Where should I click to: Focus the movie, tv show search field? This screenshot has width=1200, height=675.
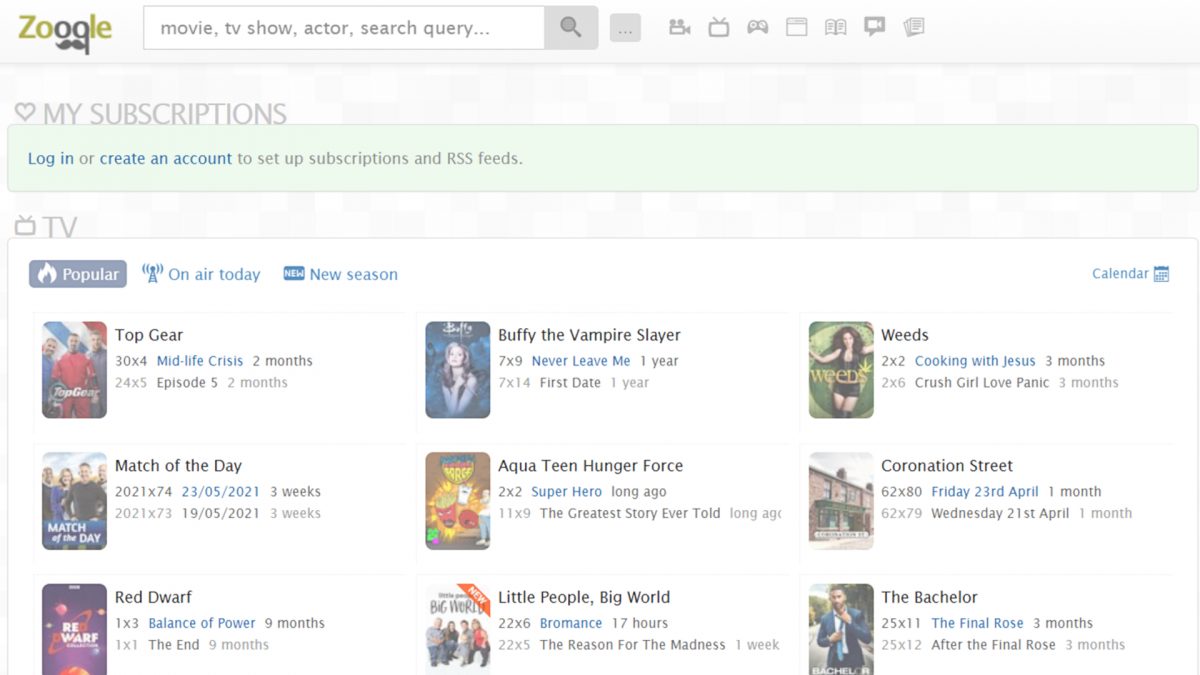pyautogui.click(x=344, y=28)
